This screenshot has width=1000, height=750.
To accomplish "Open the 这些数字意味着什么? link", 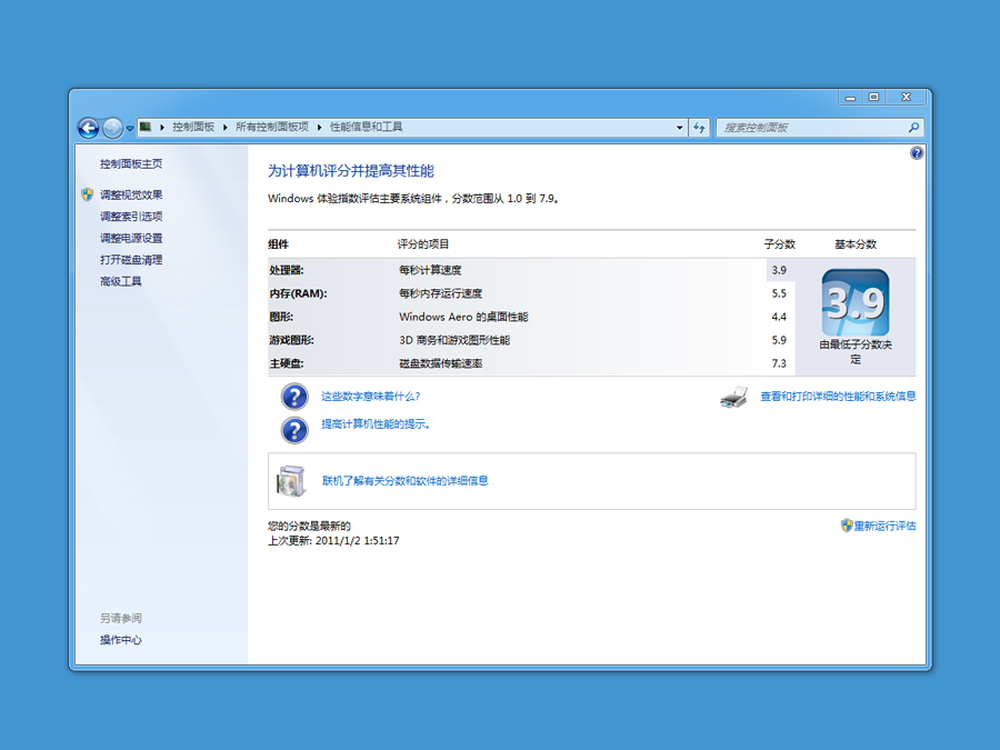I will (371, 396).
